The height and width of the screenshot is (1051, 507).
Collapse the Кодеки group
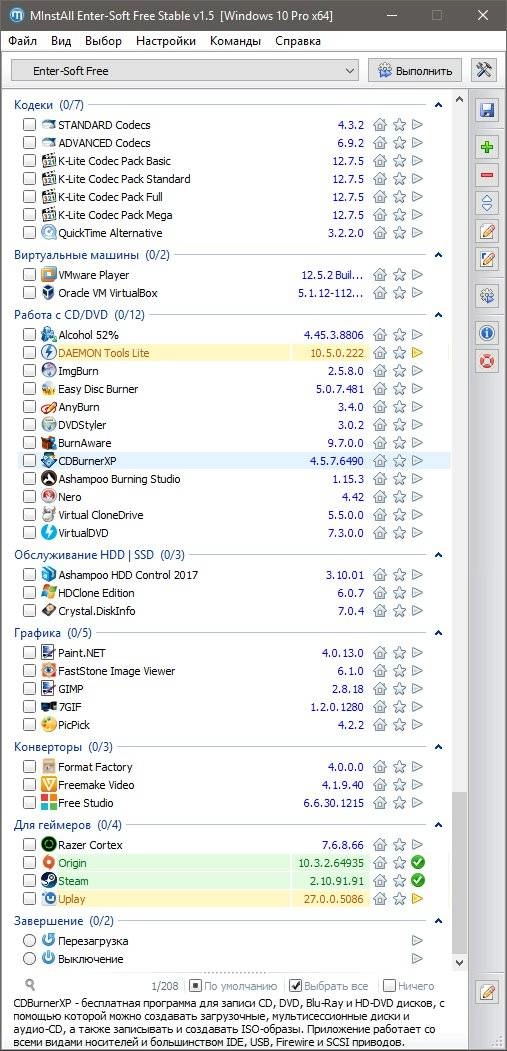point(439,105)
